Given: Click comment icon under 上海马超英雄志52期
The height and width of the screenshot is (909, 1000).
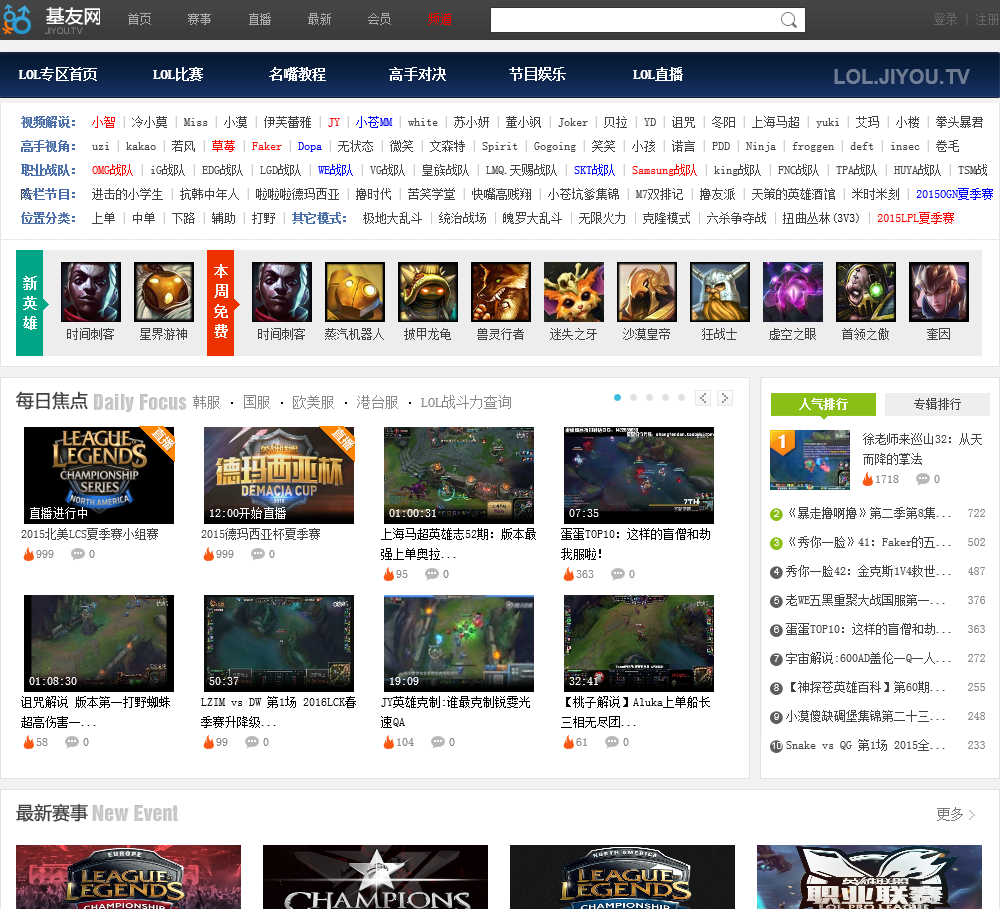Looking at the screenshot, I should (432, 573).
